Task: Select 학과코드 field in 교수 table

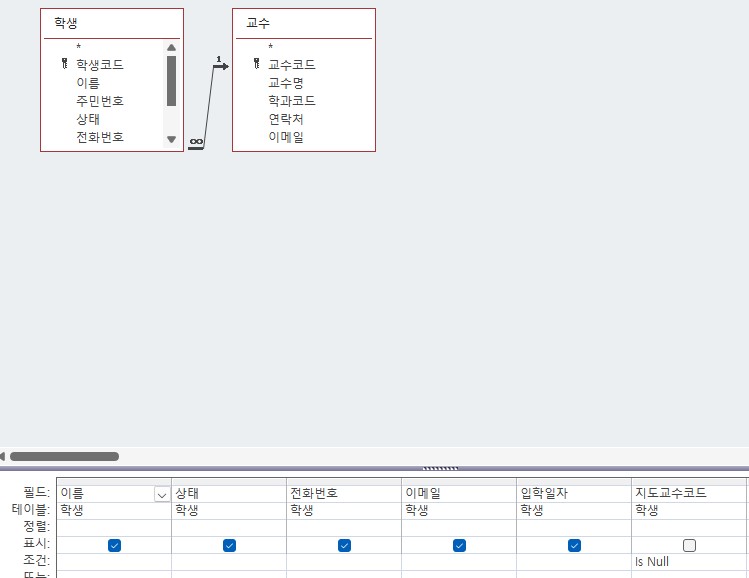Action: tap(292, 101)
